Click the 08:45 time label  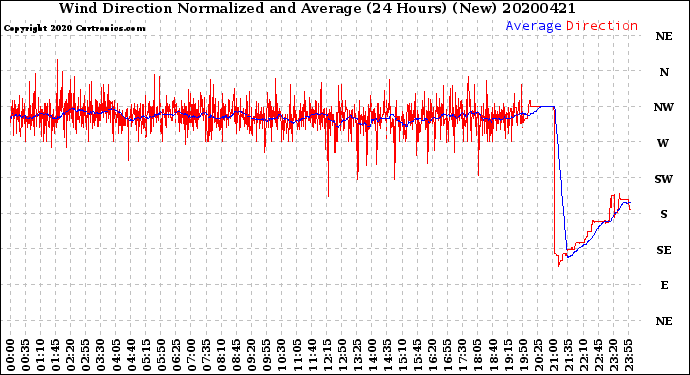pos(237,355)
